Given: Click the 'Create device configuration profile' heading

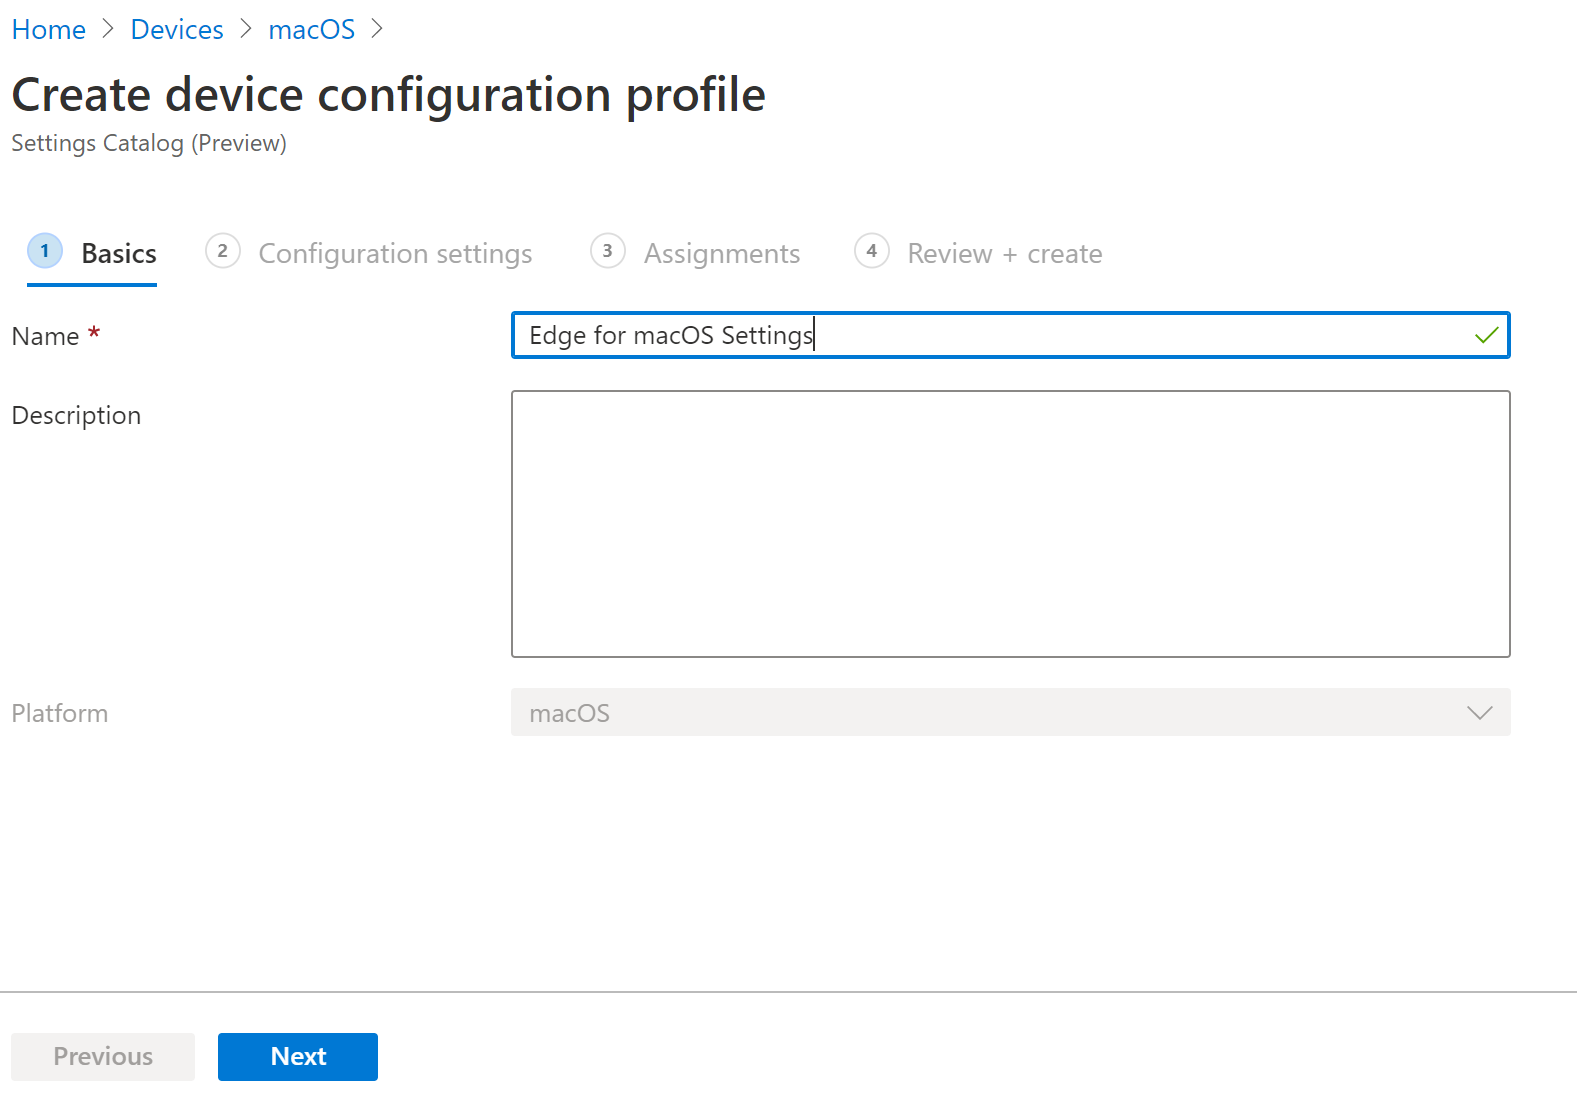Looking at the screenshot, I should click(389, 96).
